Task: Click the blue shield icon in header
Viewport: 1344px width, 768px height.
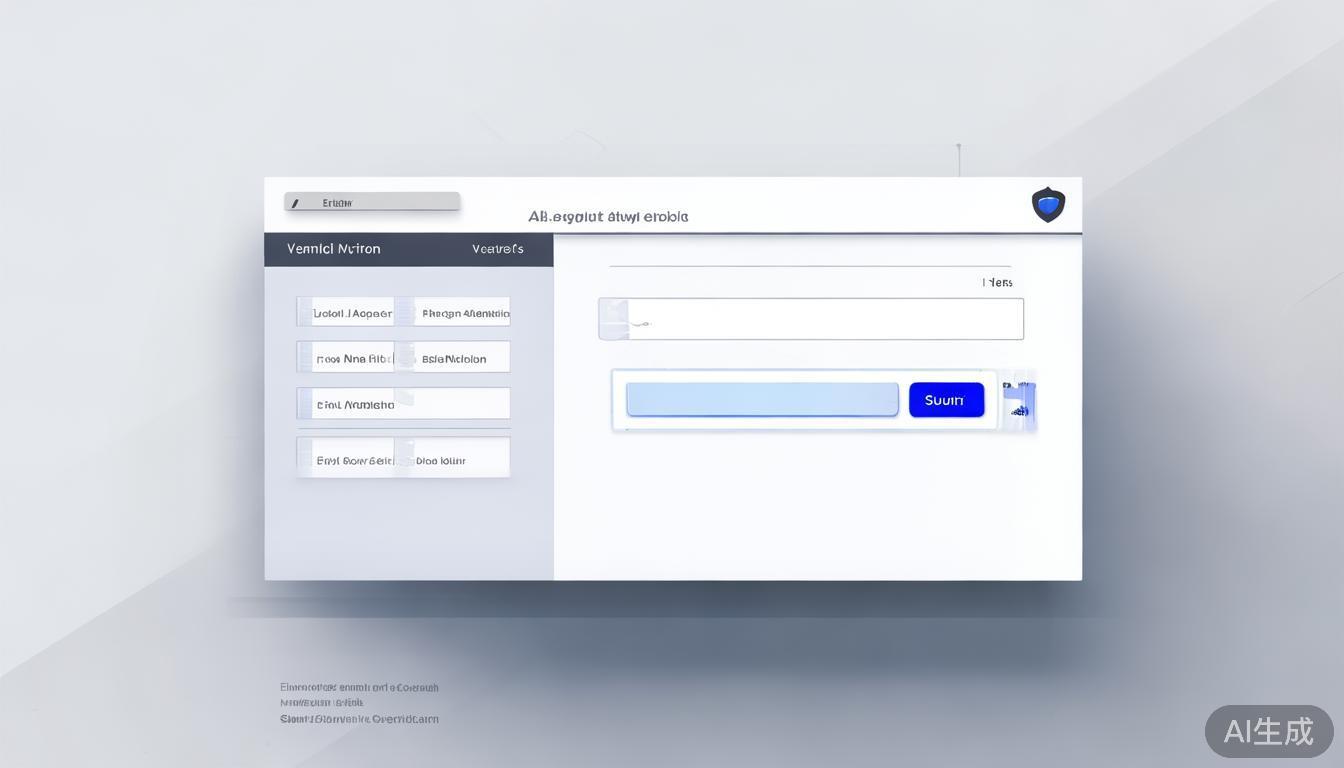Action: [1048, 204]
